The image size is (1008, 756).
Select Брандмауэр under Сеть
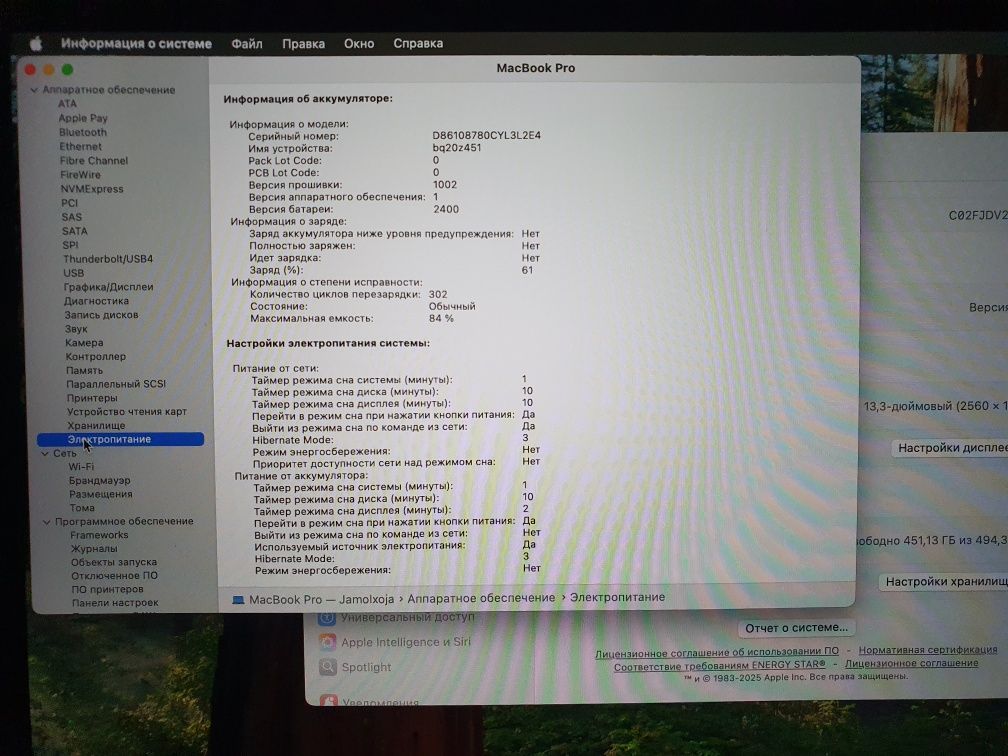tap(100, 480)
